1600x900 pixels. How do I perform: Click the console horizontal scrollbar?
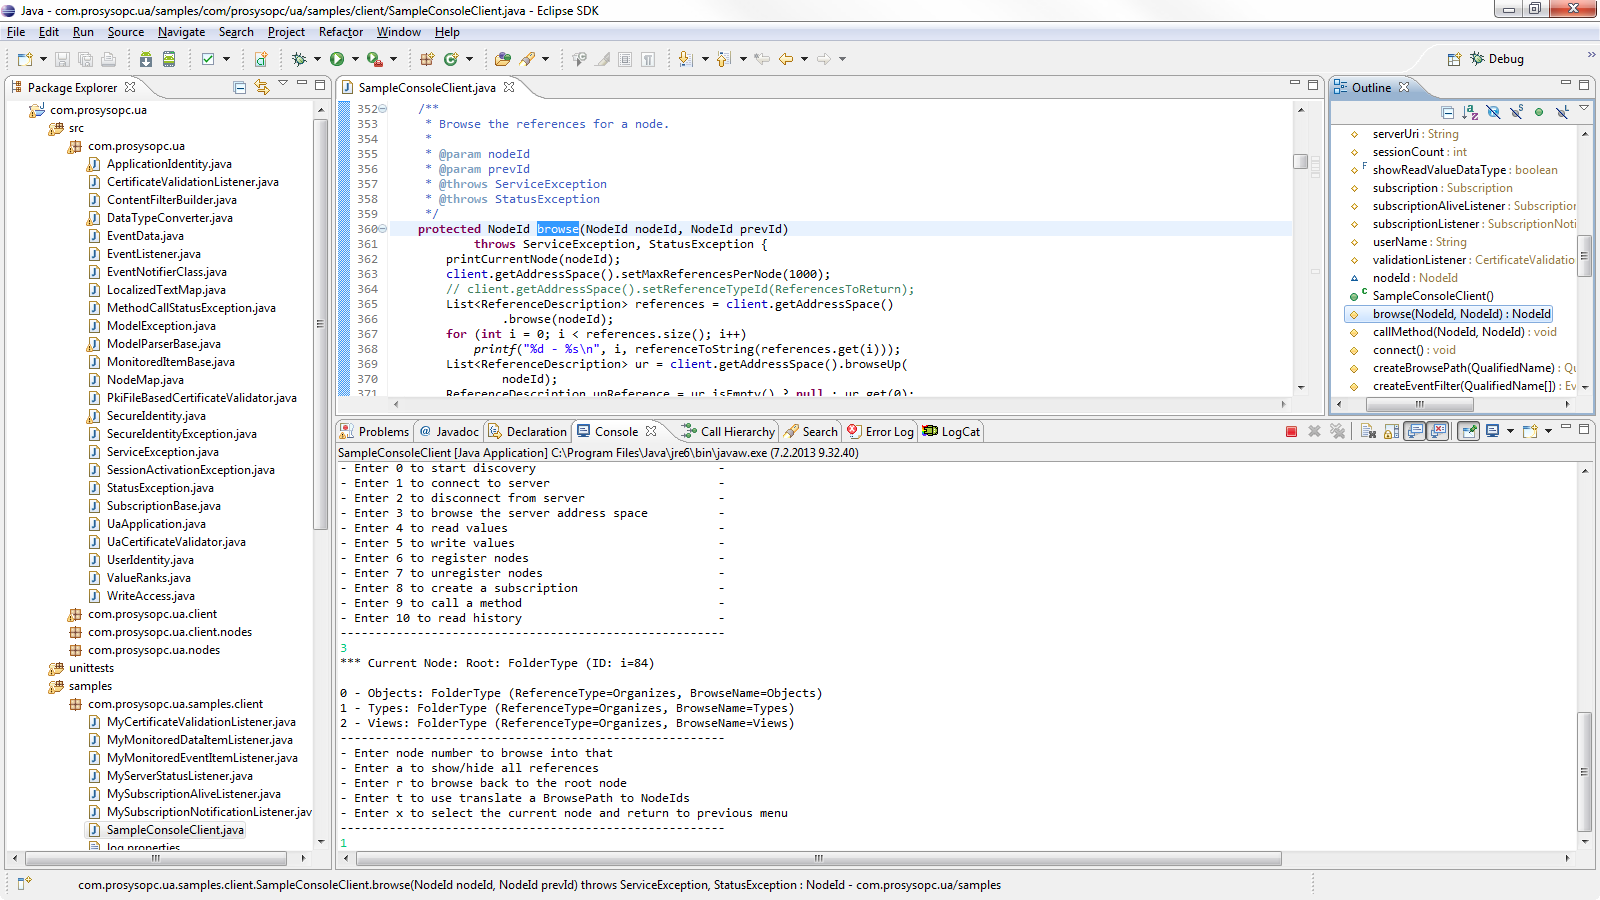(x=818, y=859)
